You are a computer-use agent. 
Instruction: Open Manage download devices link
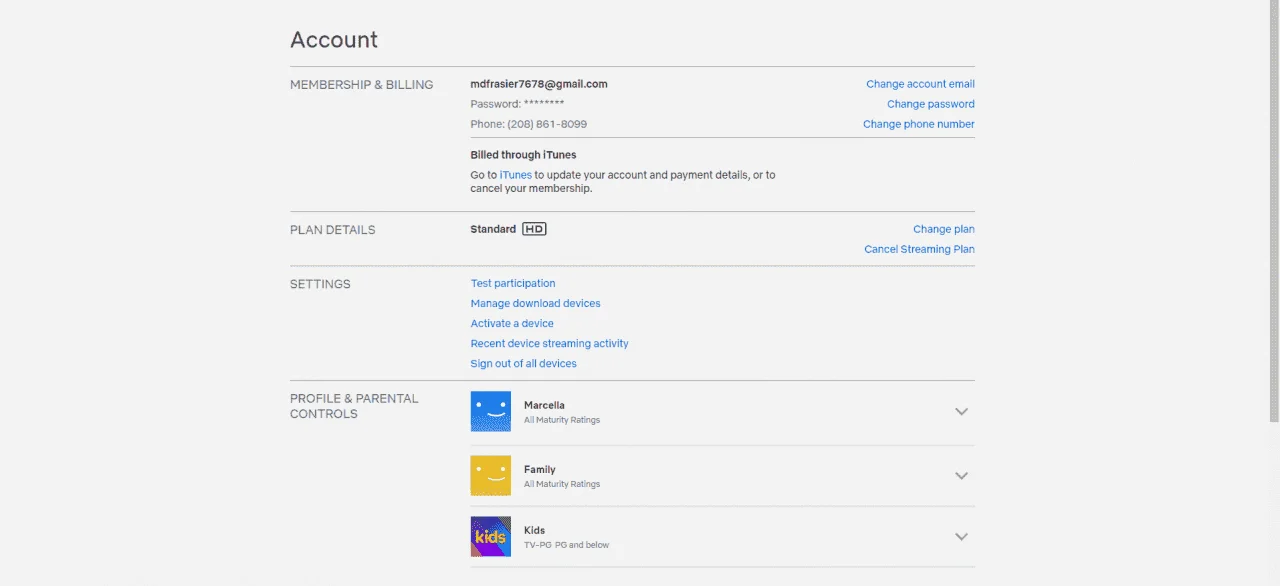pyautogui.click(x=536, y=303)
